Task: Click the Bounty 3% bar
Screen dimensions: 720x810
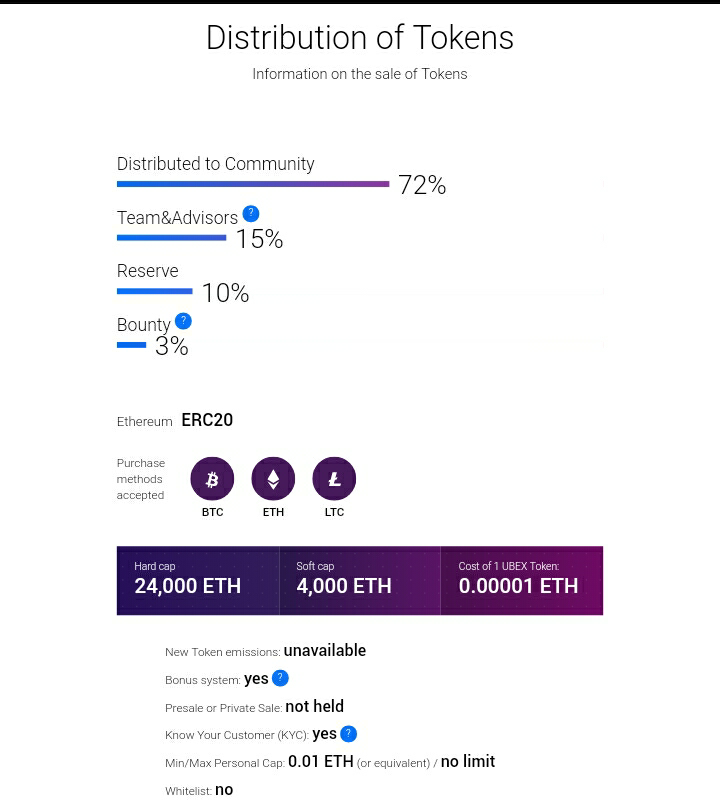Action: click(x=131, y=345)
